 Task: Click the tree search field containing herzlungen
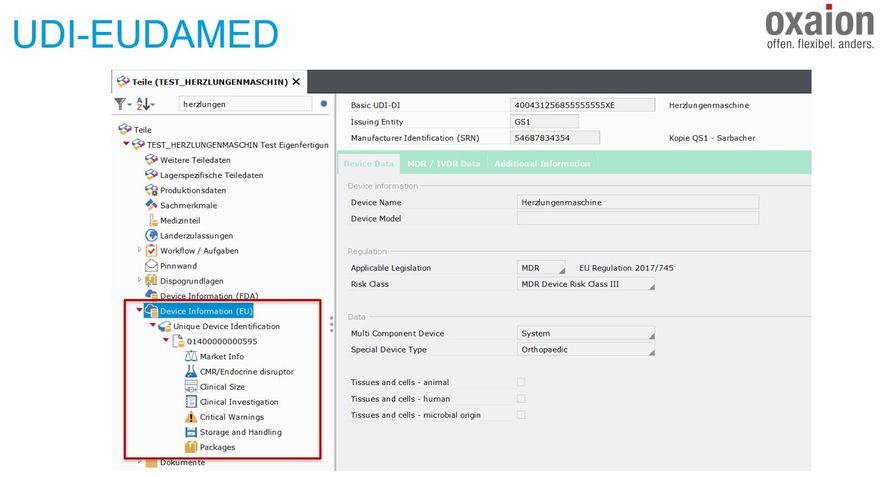(x=245, y=104)
